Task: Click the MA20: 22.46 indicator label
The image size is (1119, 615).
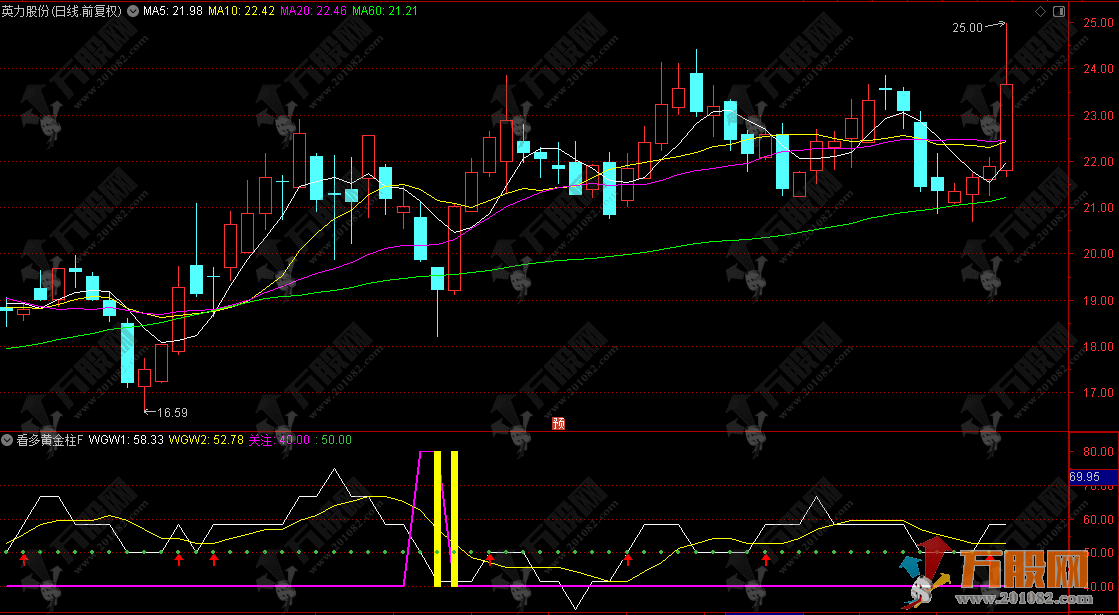Action: click(x=314, y=11)
